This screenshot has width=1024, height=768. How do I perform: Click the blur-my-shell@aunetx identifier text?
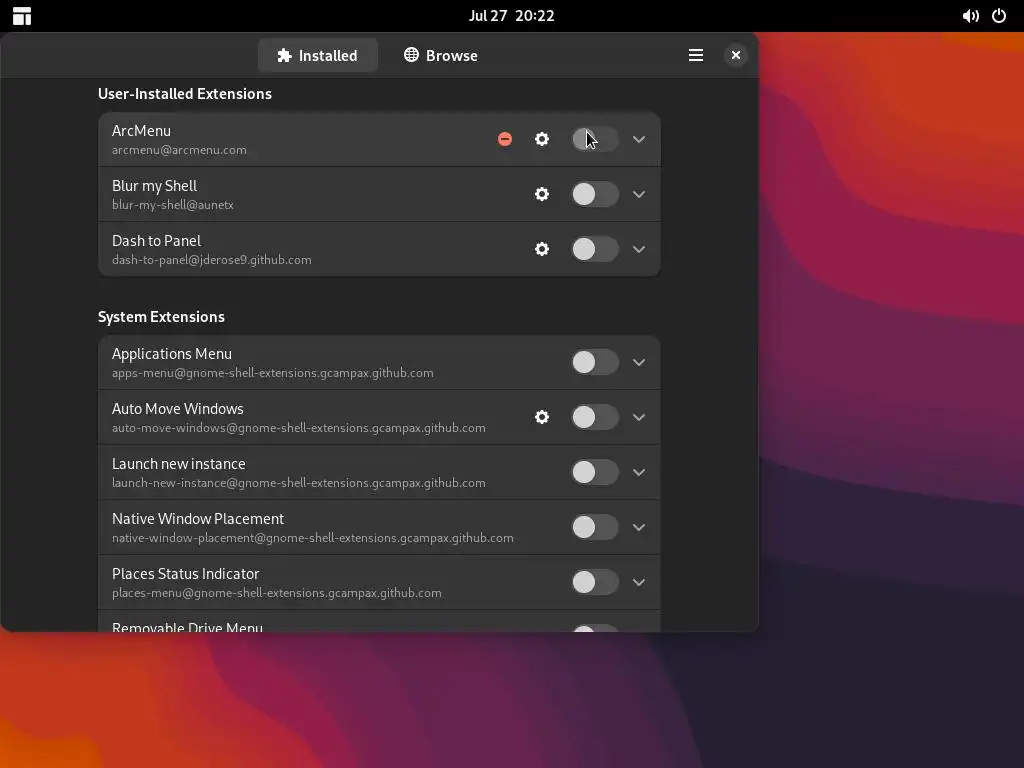[173, 205]
